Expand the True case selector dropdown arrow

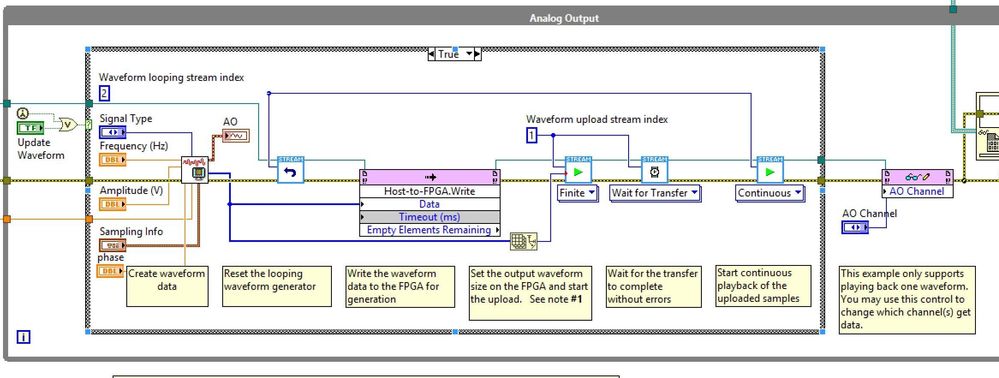[470, 55]
